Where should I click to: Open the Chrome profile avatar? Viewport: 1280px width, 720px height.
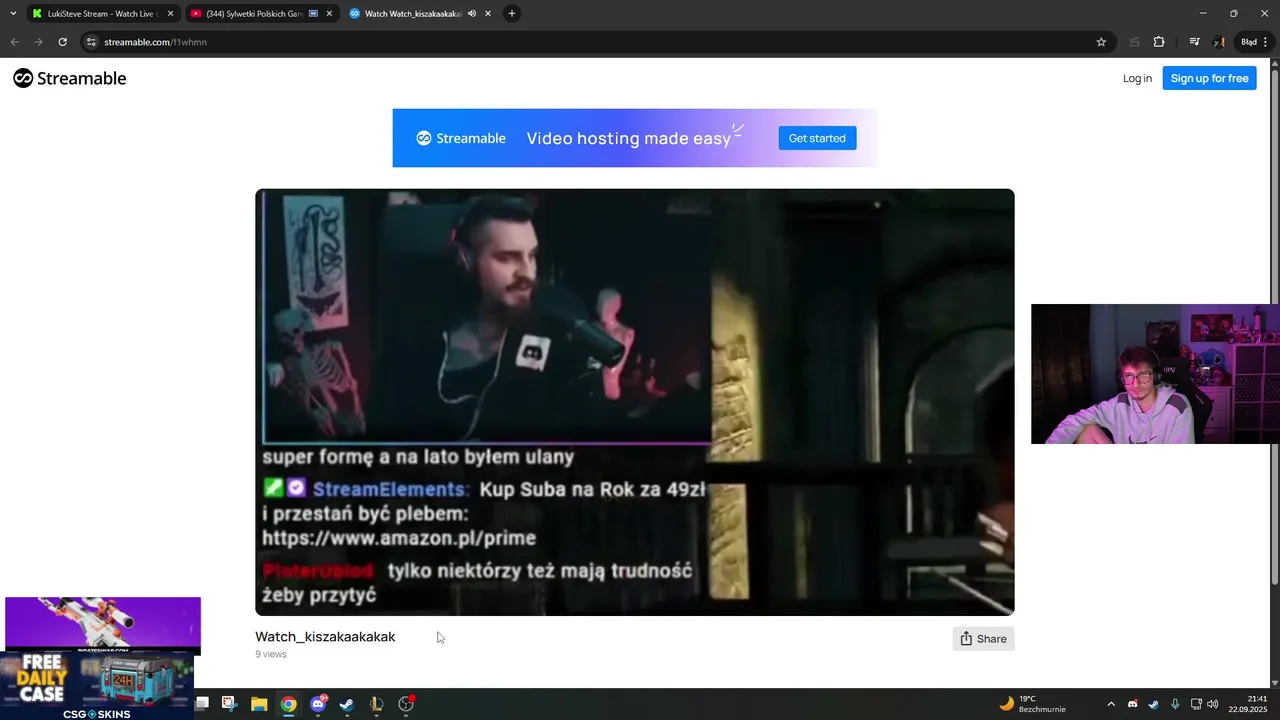click(1219, 42)
